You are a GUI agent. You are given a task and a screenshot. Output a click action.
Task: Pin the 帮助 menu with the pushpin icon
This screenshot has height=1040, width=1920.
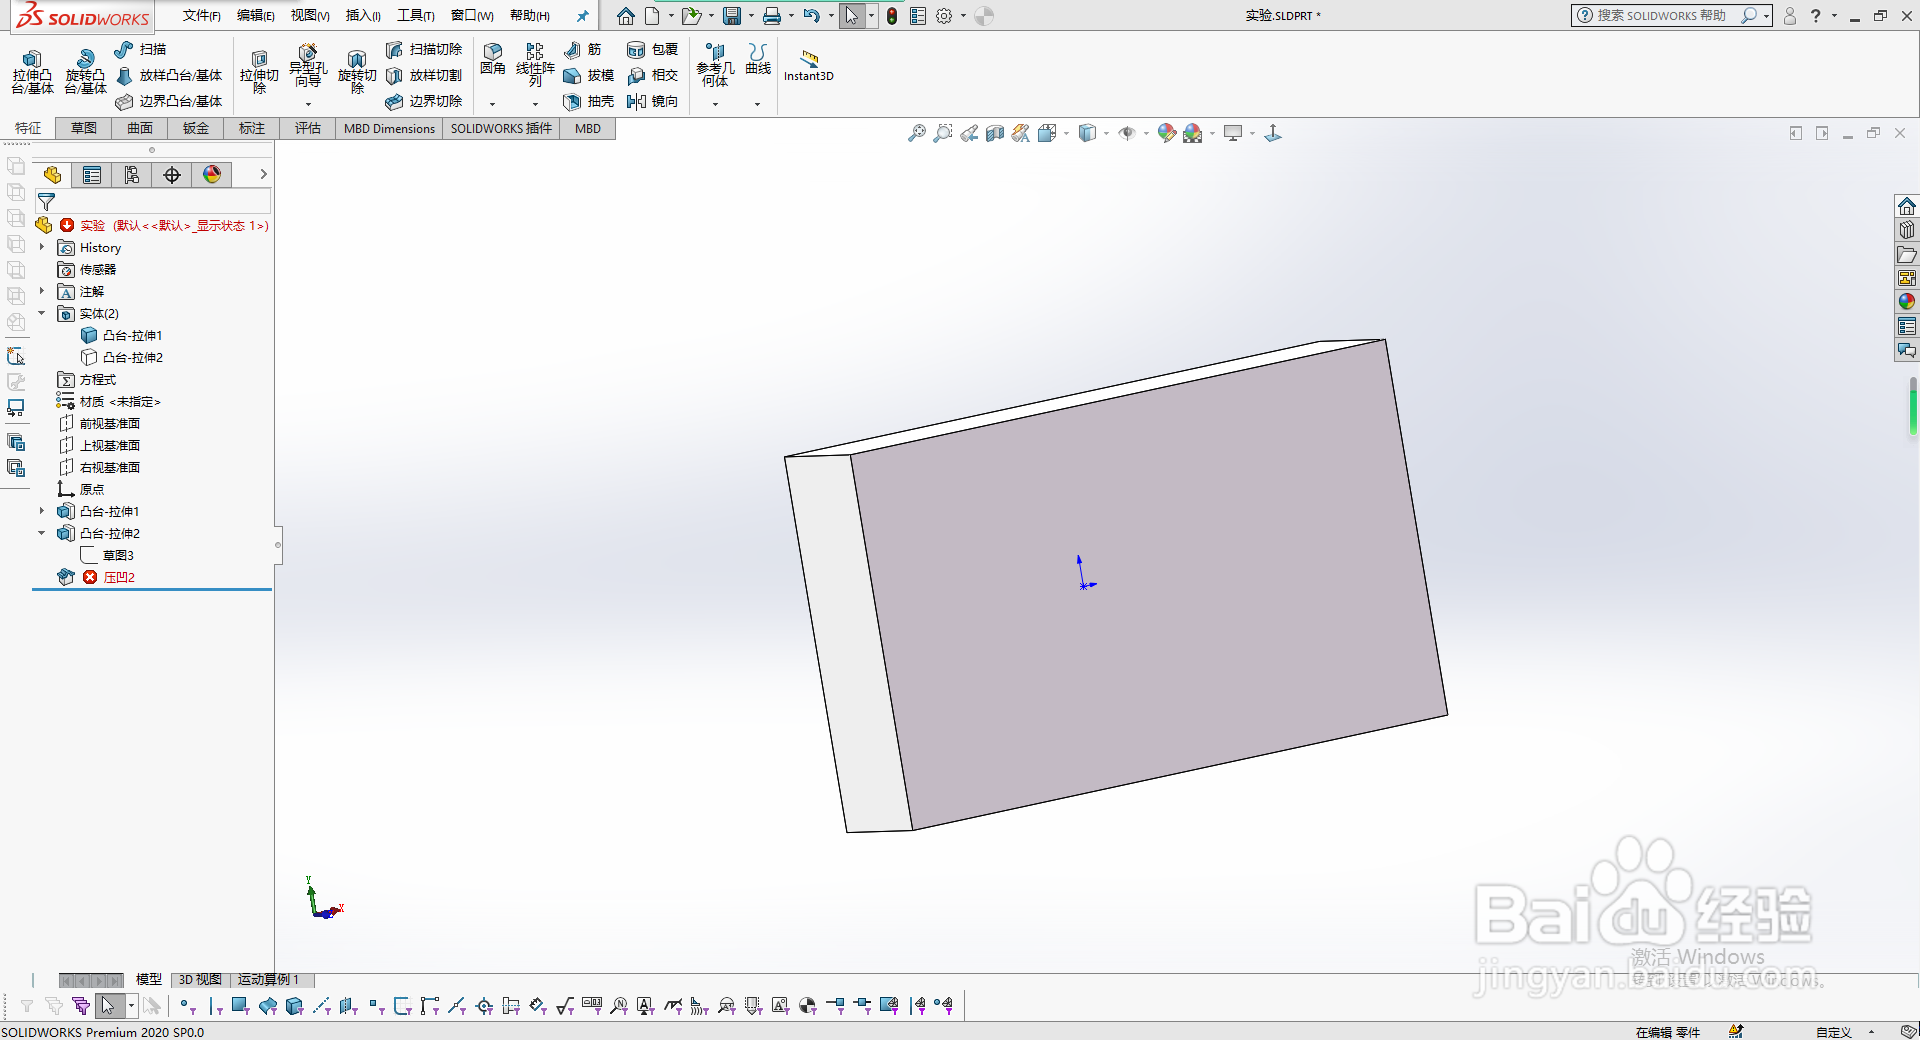(583, 15)
